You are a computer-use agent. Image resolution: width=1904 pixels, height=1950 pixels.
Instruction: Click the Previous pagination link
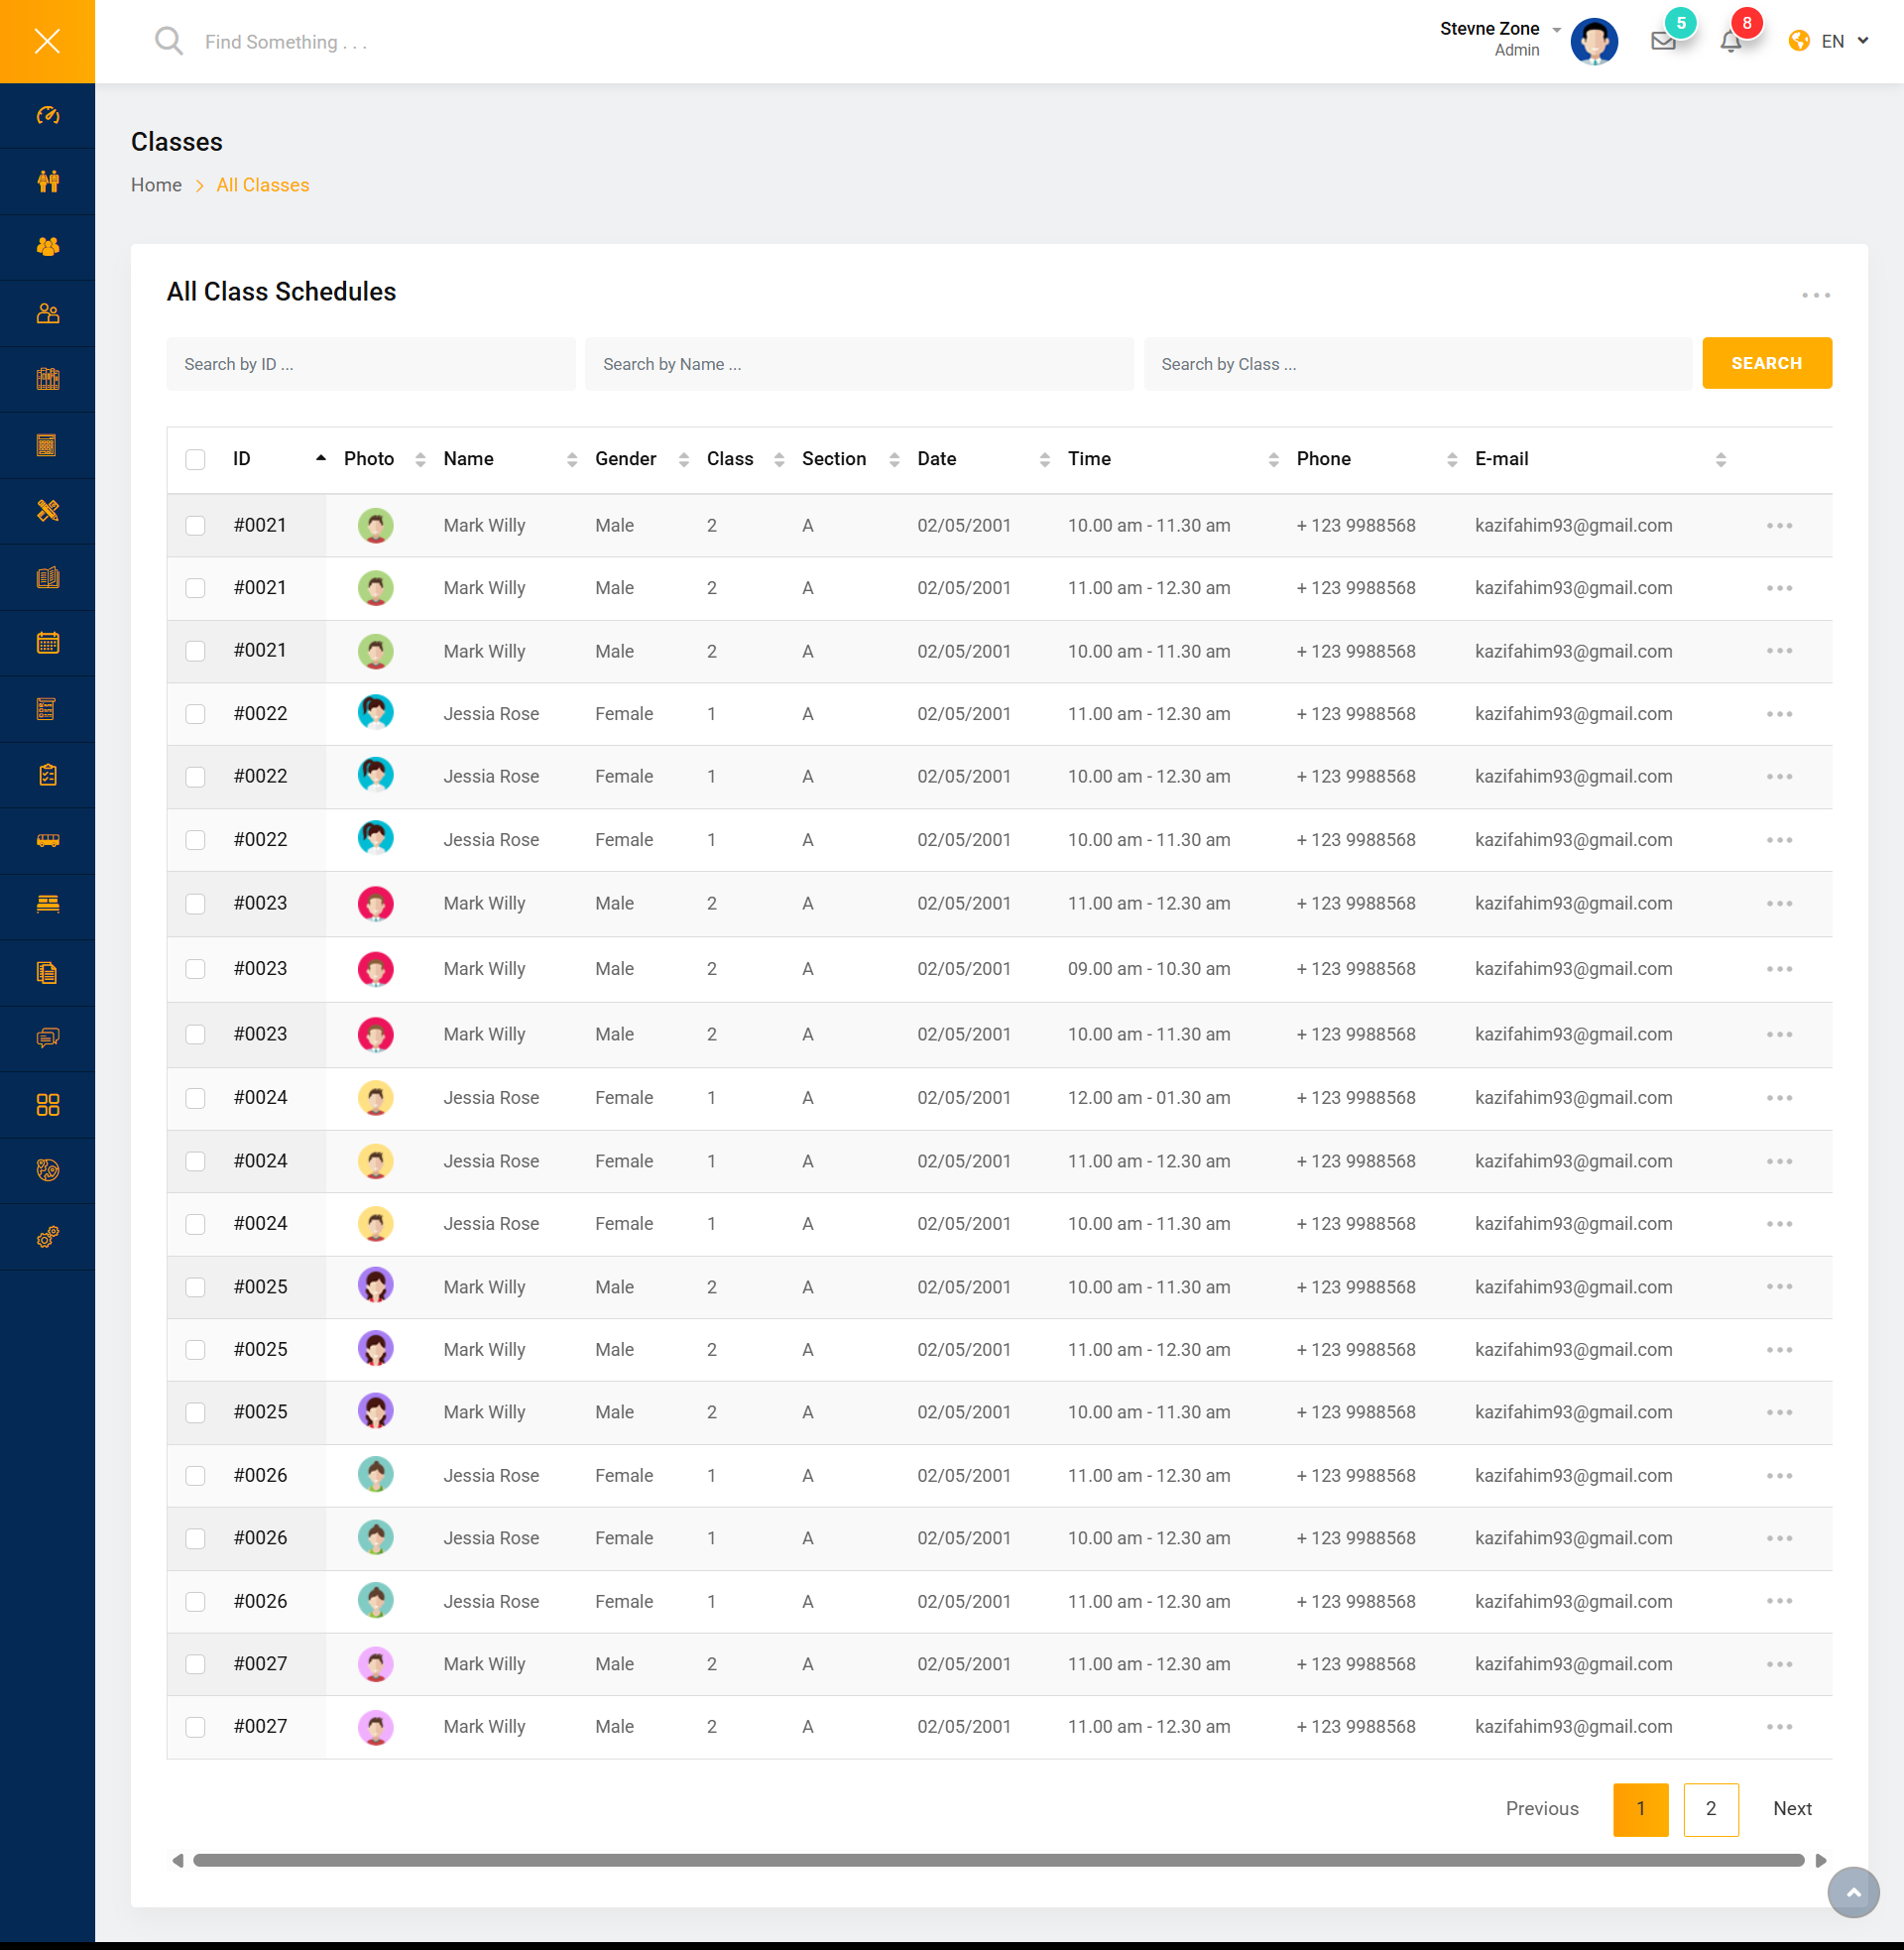point(1541,1809)
